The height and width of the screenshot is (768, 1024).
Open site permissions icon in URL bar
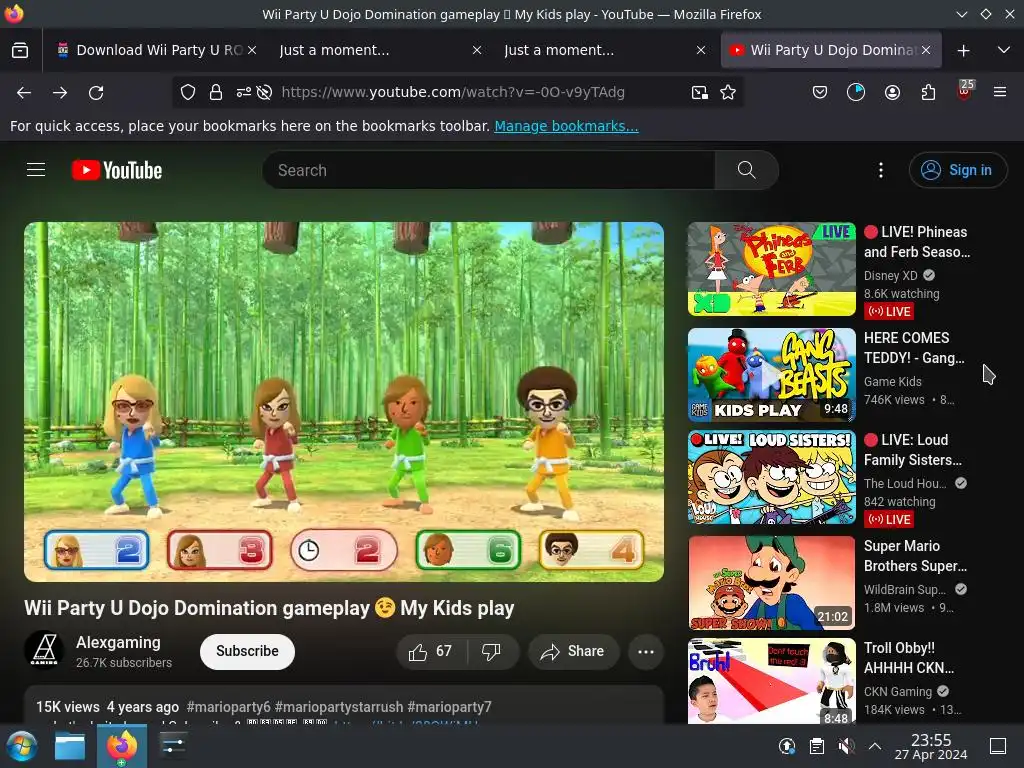pyautogui.click(x=244, y=93)
